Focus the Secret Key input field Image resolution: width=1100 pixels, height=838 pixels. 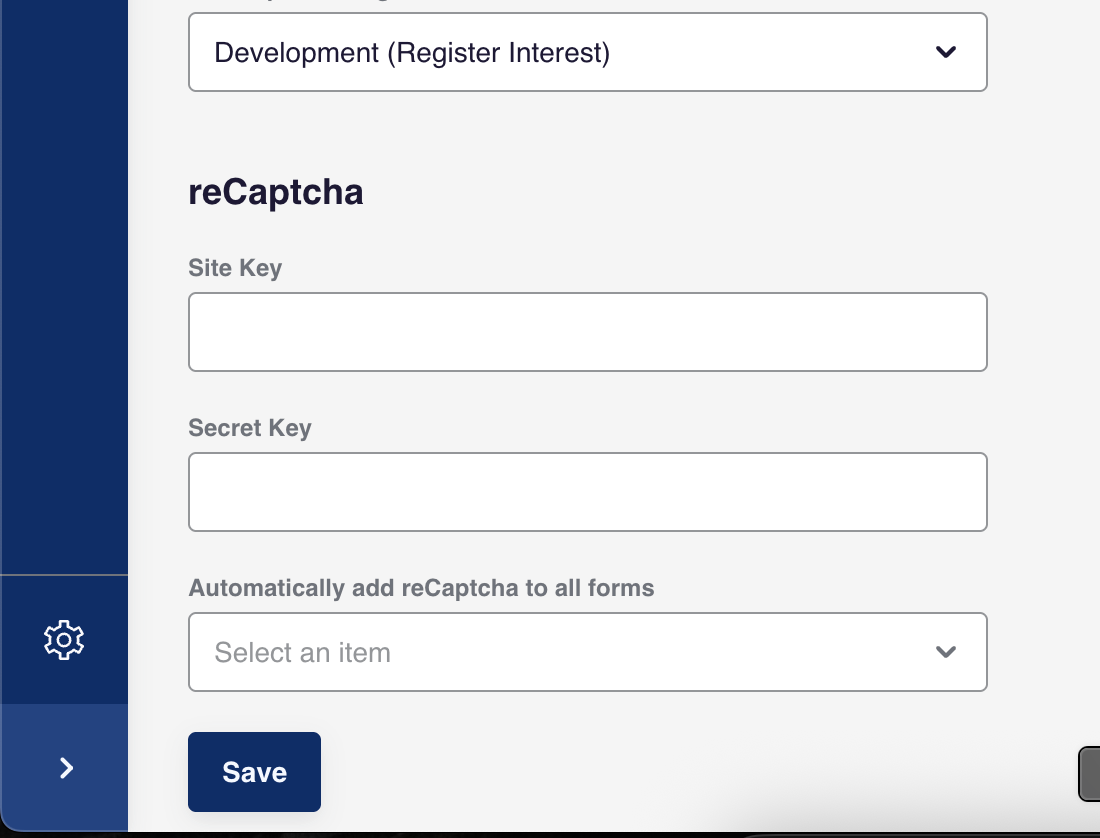click(587, 492)
